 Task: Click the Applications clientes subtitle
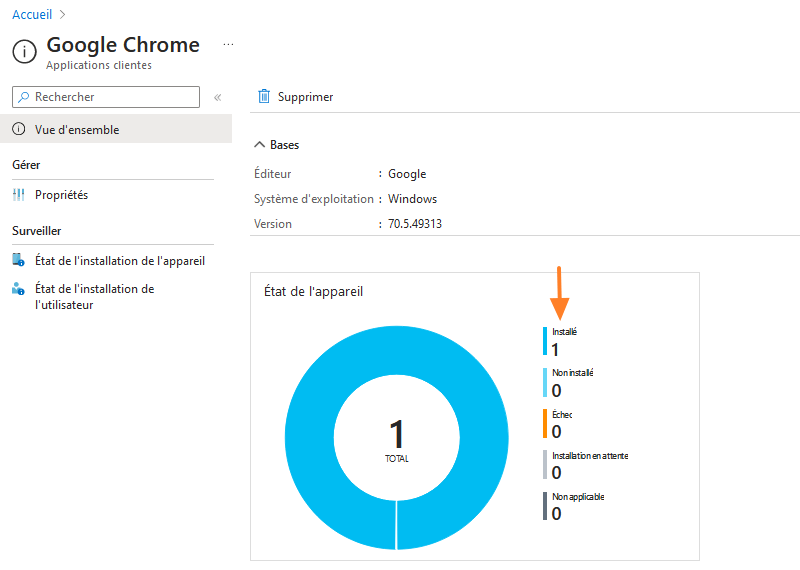[99, 65]
